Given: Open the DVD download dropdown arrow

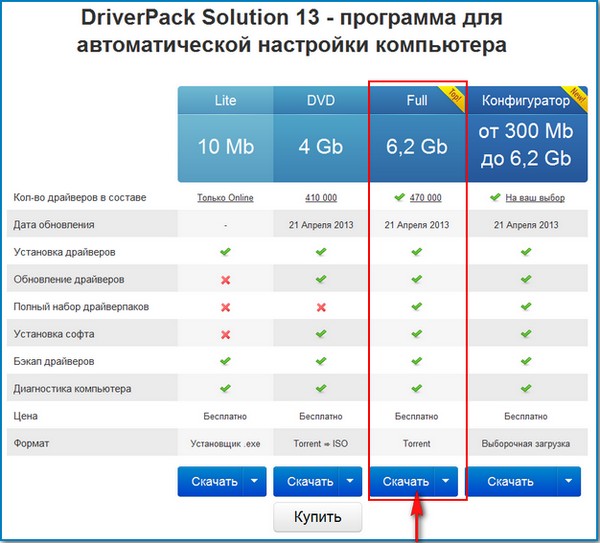Looking at the screenshot, I should click(349, 481).
